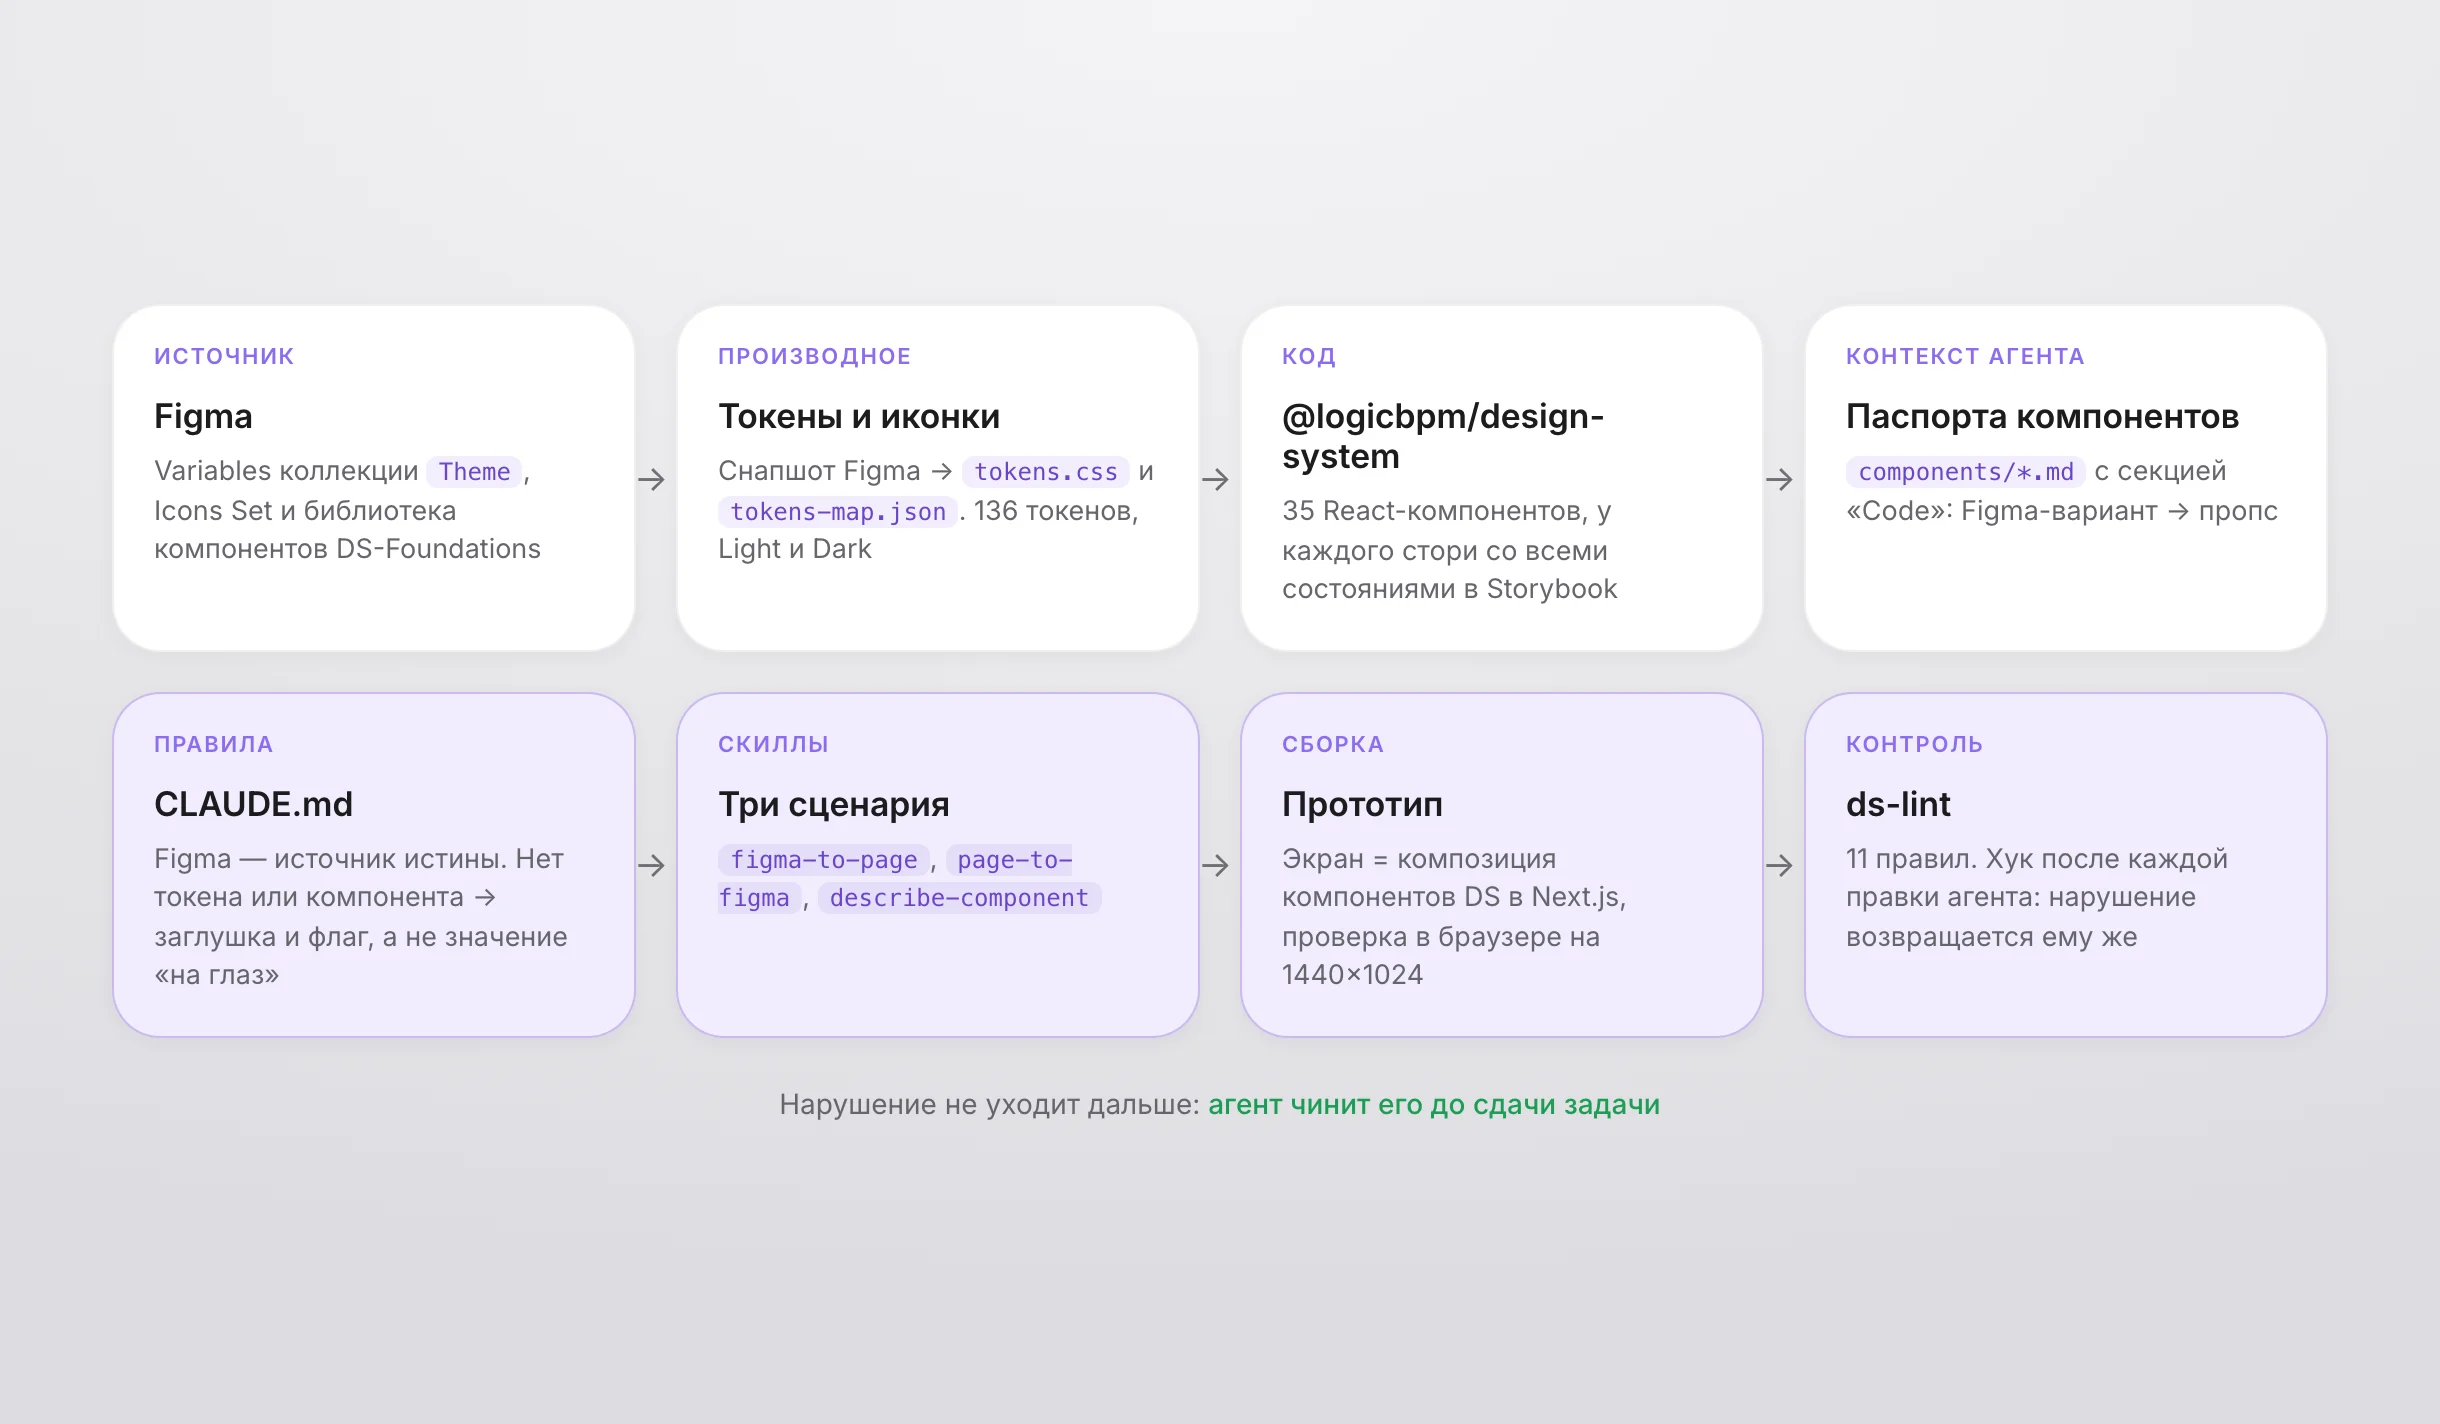Click the Figma heading in ИСТОЧНИК card
The width and height of the screenshot is (2440, 1424).
(x=203, y=416)
